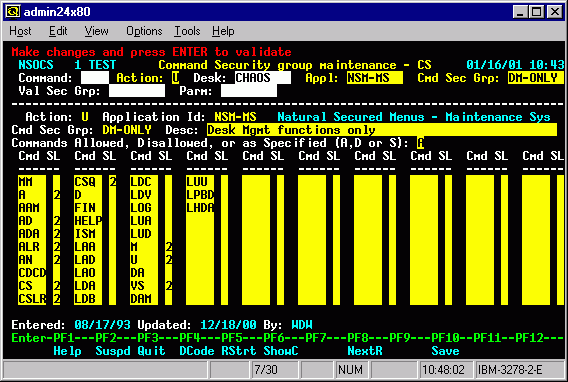Click the ALR command cell
The height and width of the screenshot is (382, 568).
click(x=32, y=247)
